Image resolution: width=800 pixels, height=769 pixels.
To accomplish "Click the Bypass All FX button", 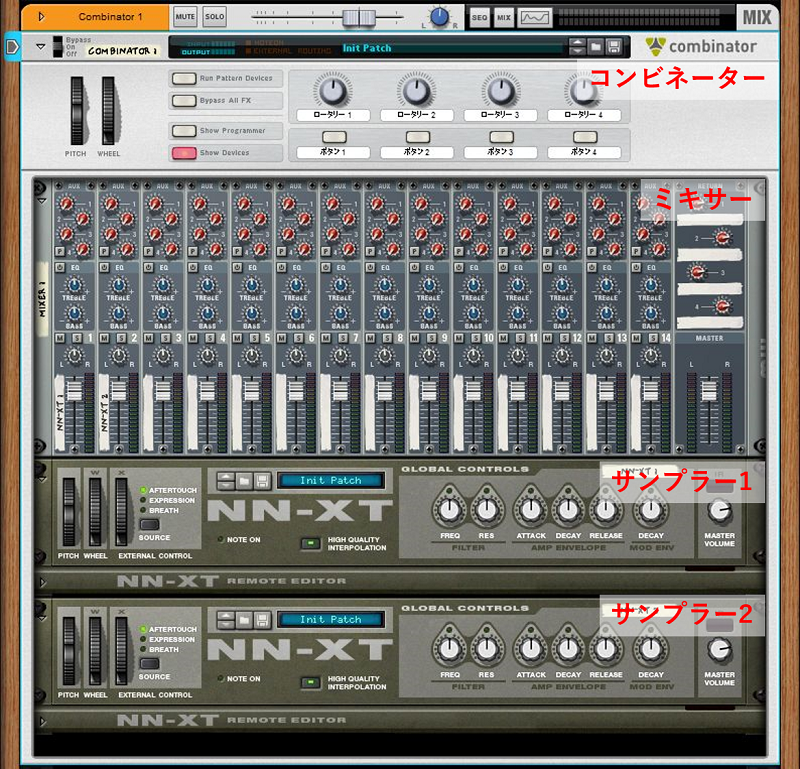I will point(184,101).
